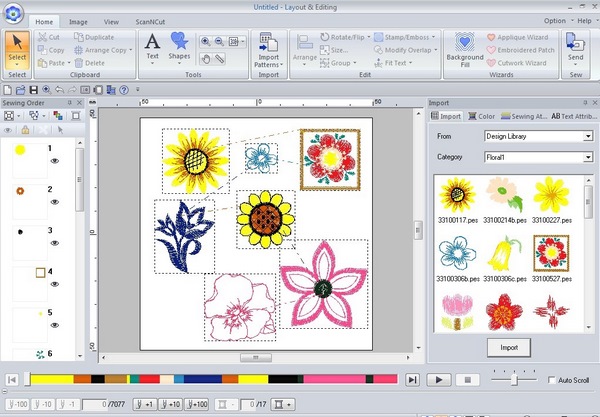Toggle visibility eye of sewing item 2
The height and width of the screenshot is (417, 600).
click(55, 202)
